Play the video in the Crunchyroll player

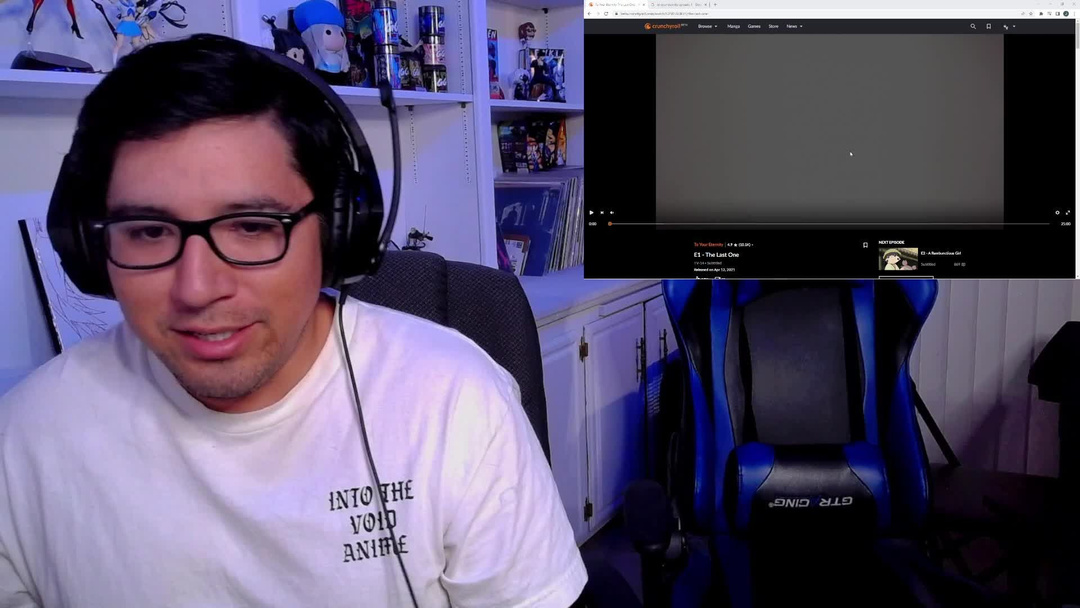(591, 212)
